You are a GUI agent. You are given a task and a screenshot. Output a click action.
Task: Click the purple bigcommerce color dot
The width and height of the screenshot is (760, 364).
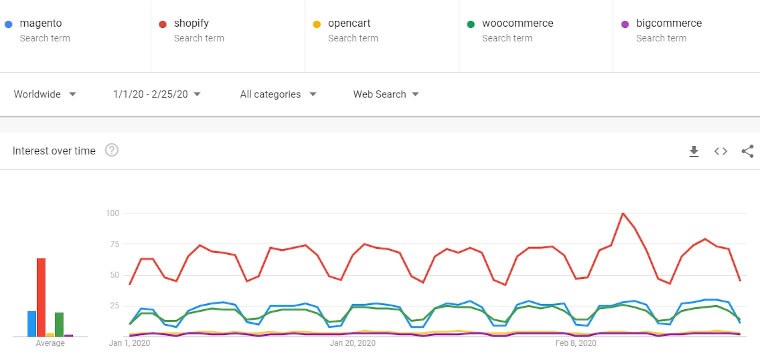(x=625, y=24)
